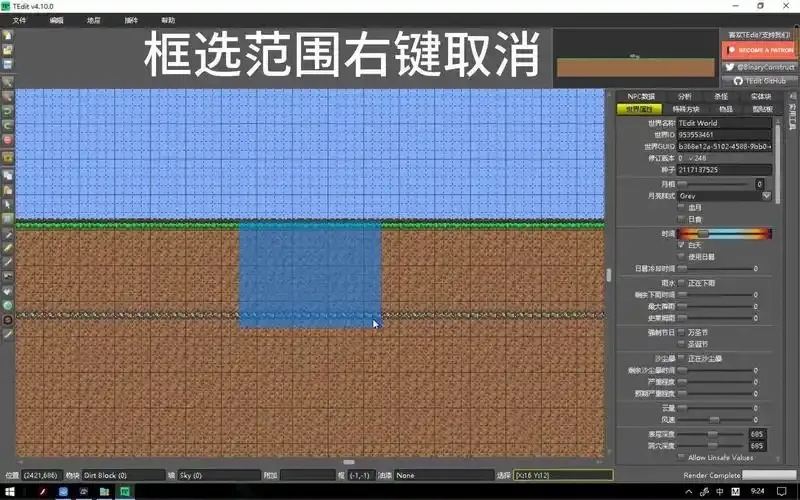Viewport: 800px width, 500px height.
Task: Open the 地层 menu
Action: click(x=93, y=20)
